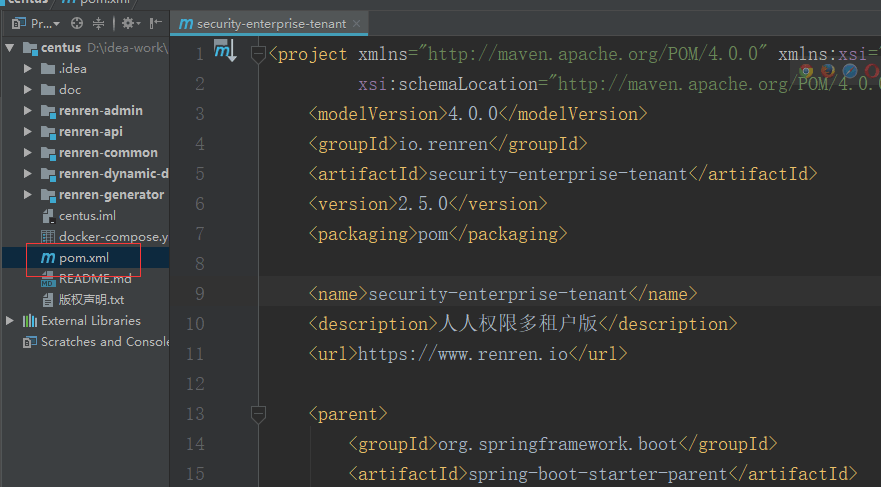The image size is (881, 487).
Task: Open in Safari browser icon
Action: point(850,71)
